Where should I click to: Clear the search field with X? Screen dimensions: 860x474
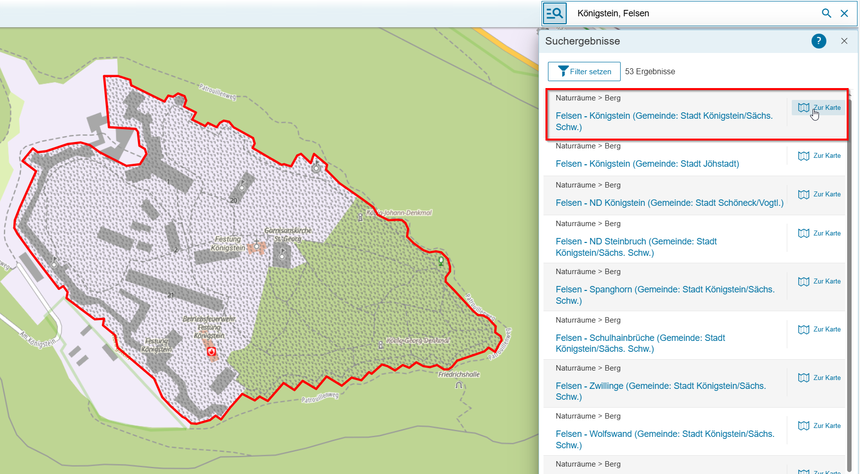tap(844, 13)
